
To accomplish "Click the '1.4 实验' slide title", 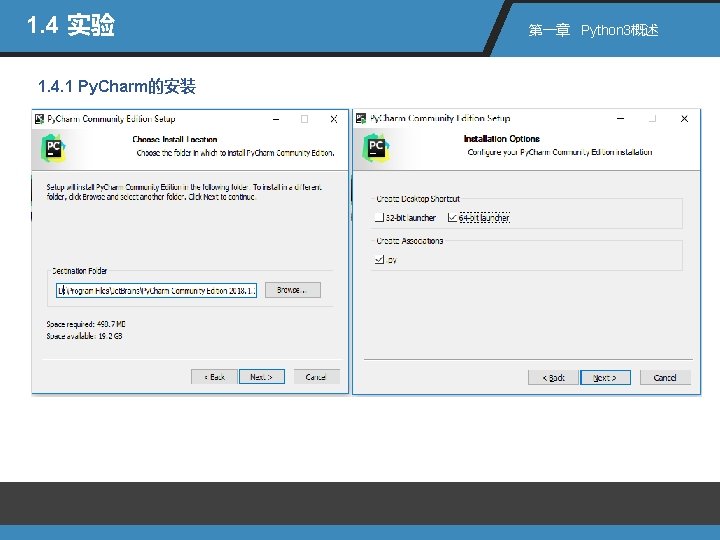I will point(71,25).
